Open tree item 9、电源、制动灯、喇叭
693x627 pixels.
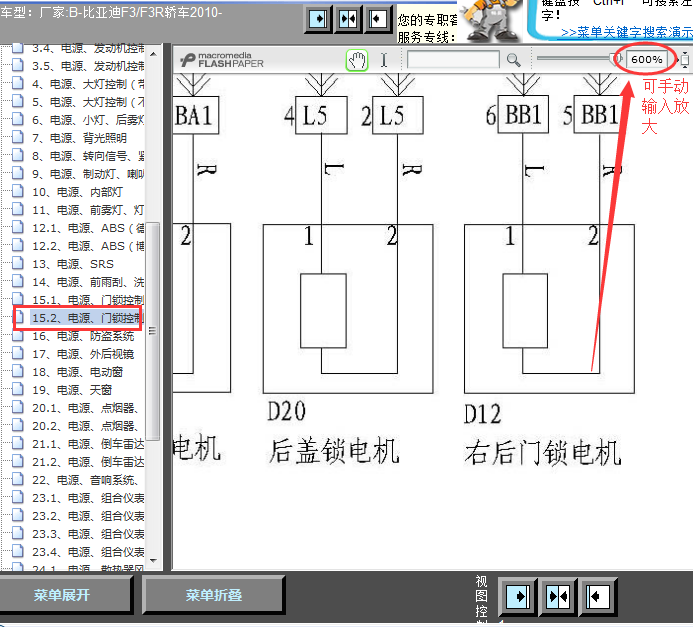[x=88, y=174]
